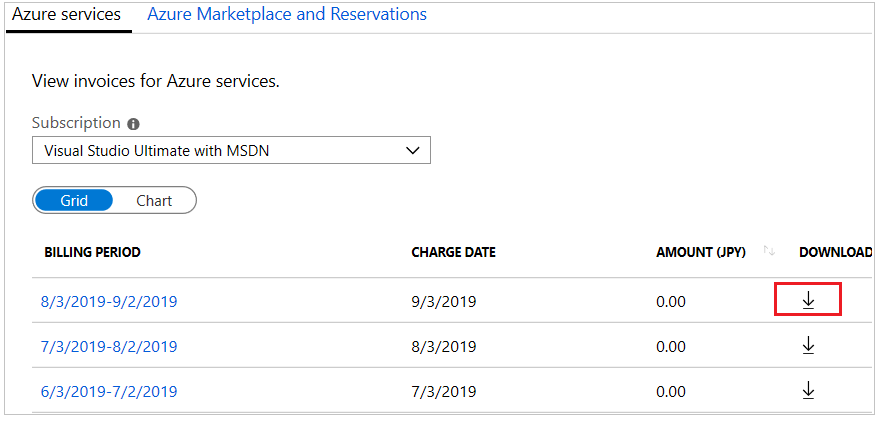882x423 pixels.
Task: Download invoice for 6/3/2019-7/2/2019 period
Action: (808, 391)
